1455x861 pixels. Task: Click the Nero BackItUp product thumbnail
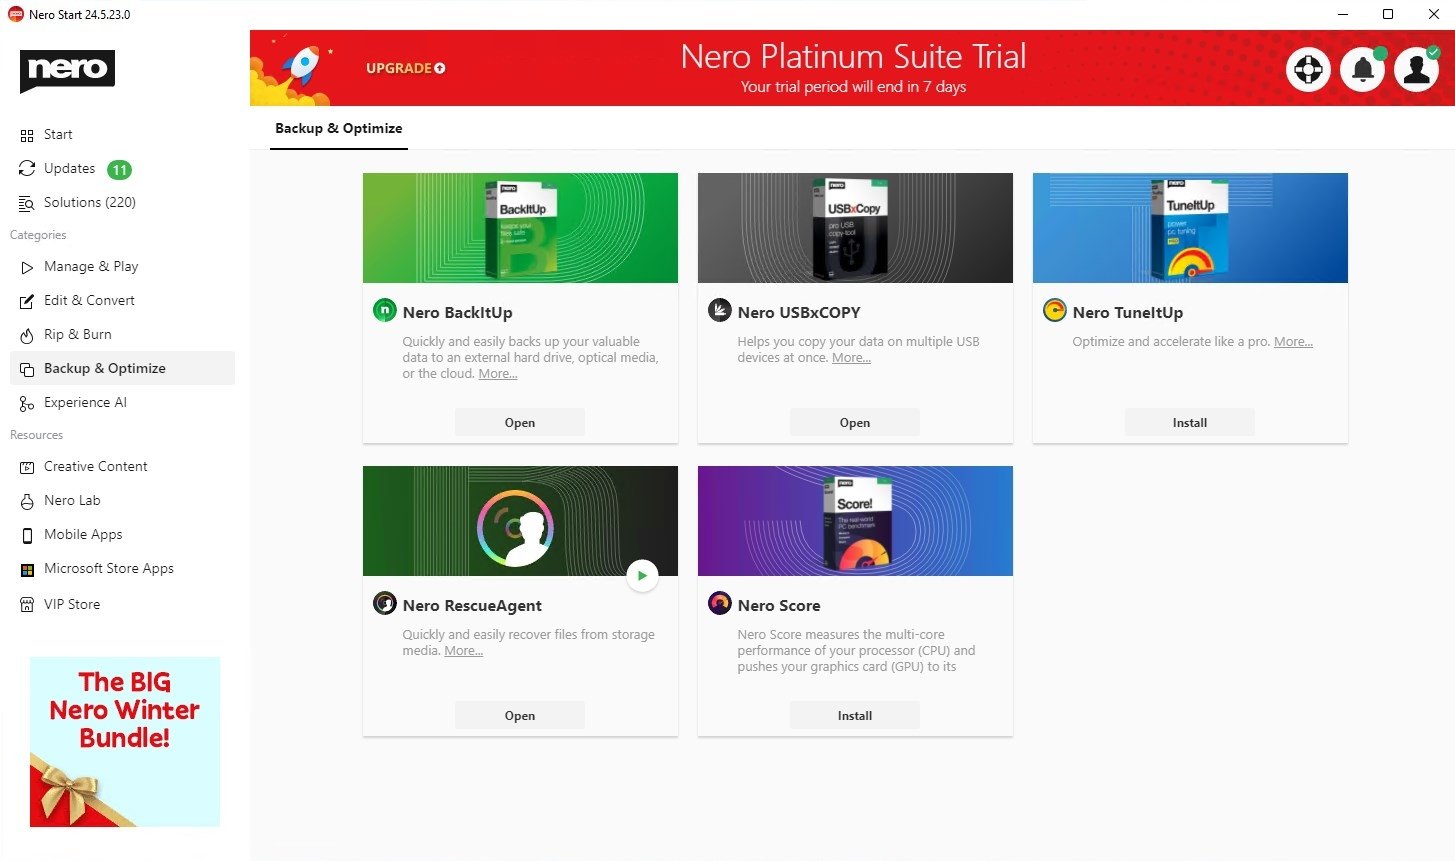[x=520, y=228]
